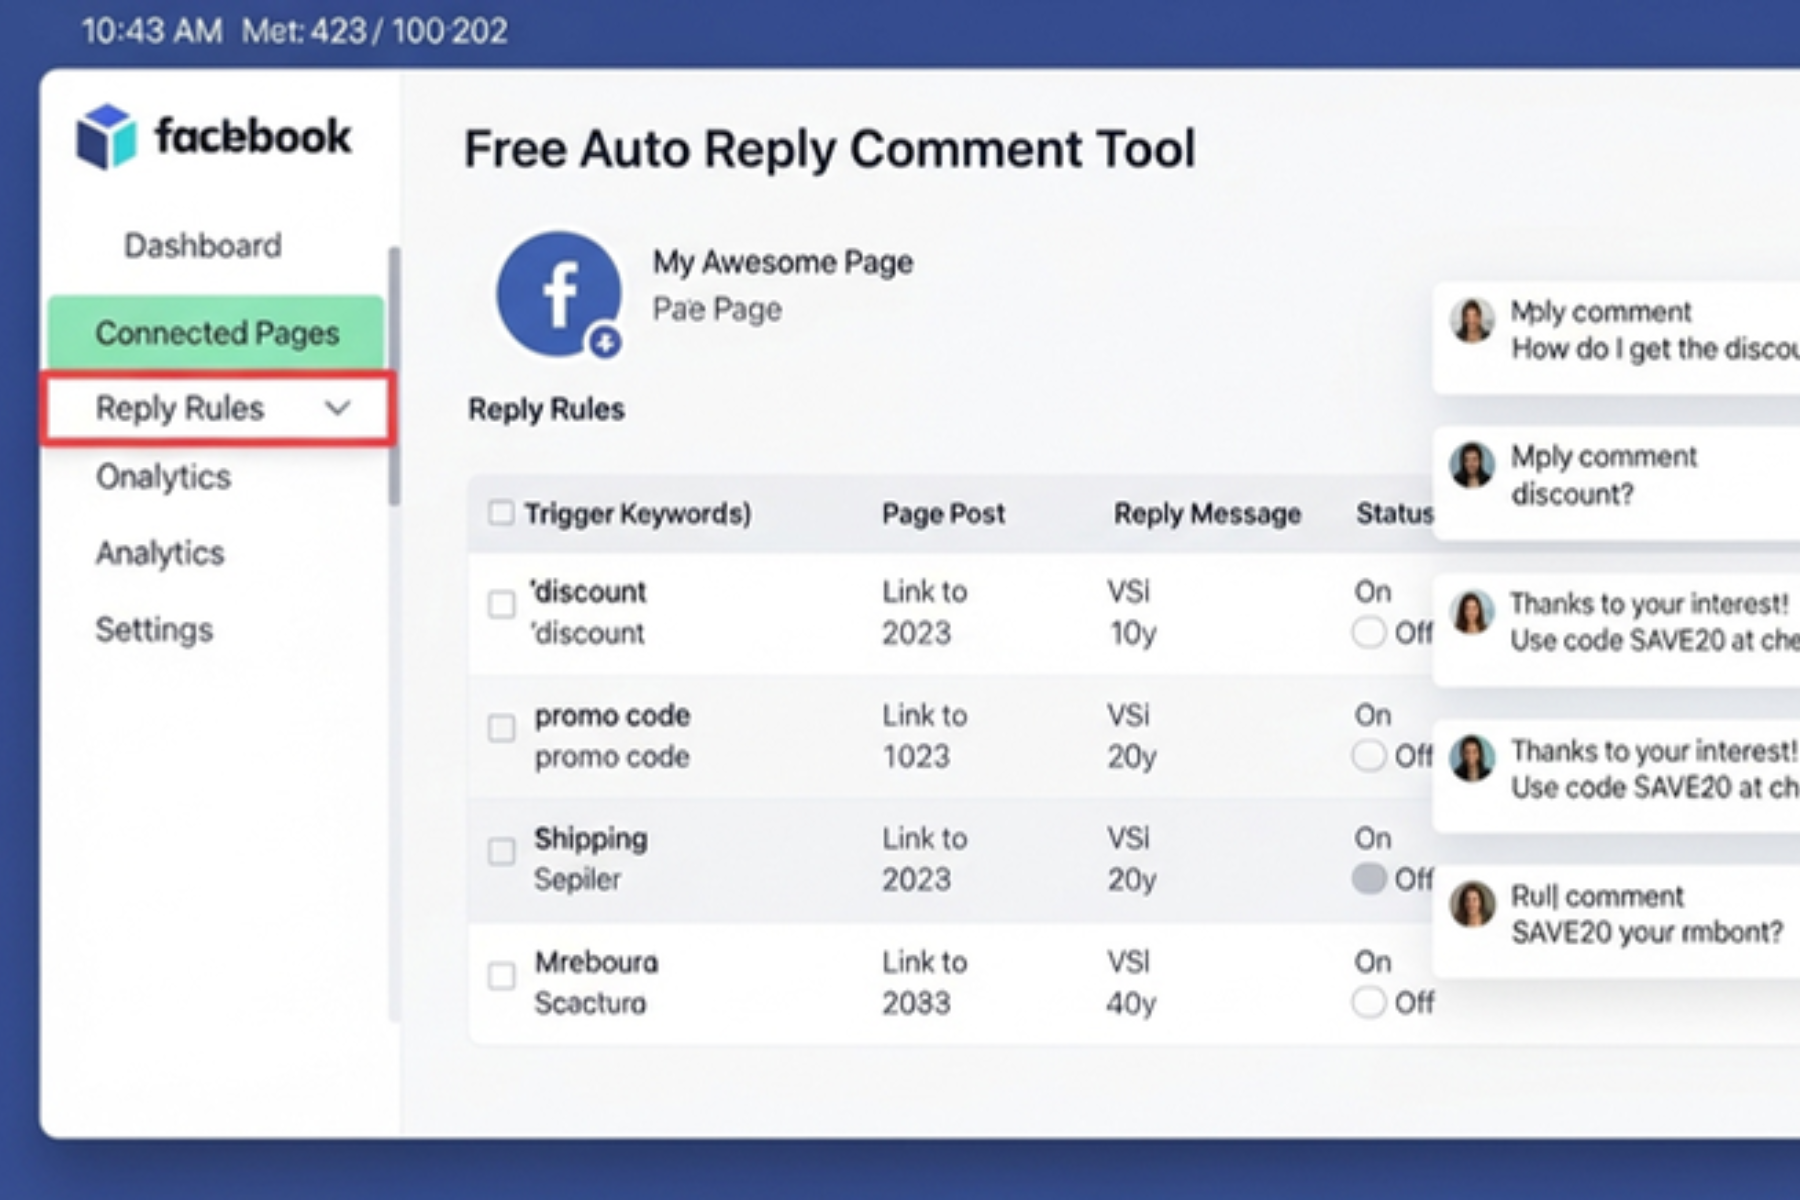
Task: Select the My Awesome Page profile icon
Action: pos(560,292)
